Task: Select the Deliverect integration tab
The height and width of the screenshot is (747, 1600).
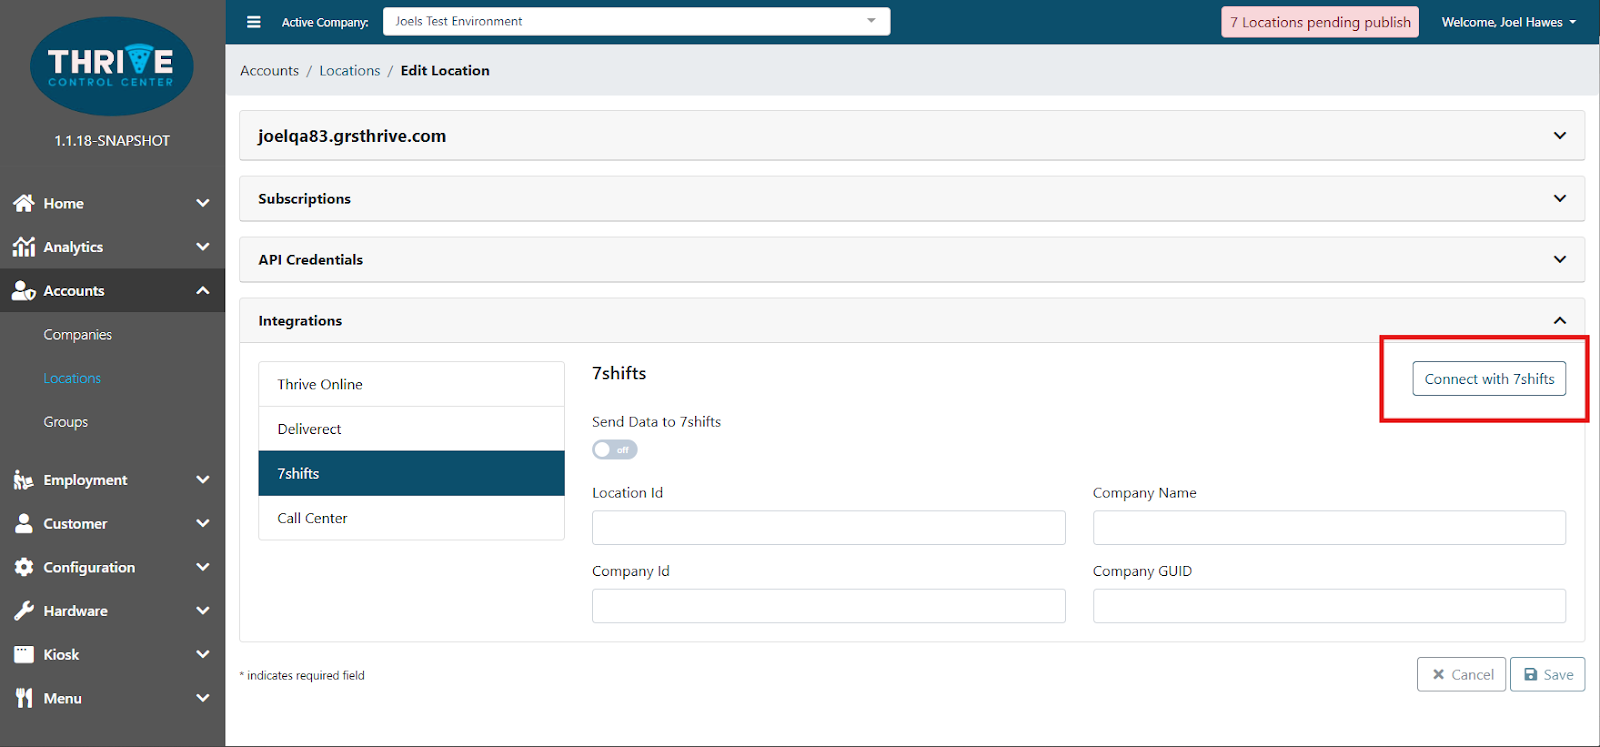Action: pyautogui.click(x=411, y=429)
